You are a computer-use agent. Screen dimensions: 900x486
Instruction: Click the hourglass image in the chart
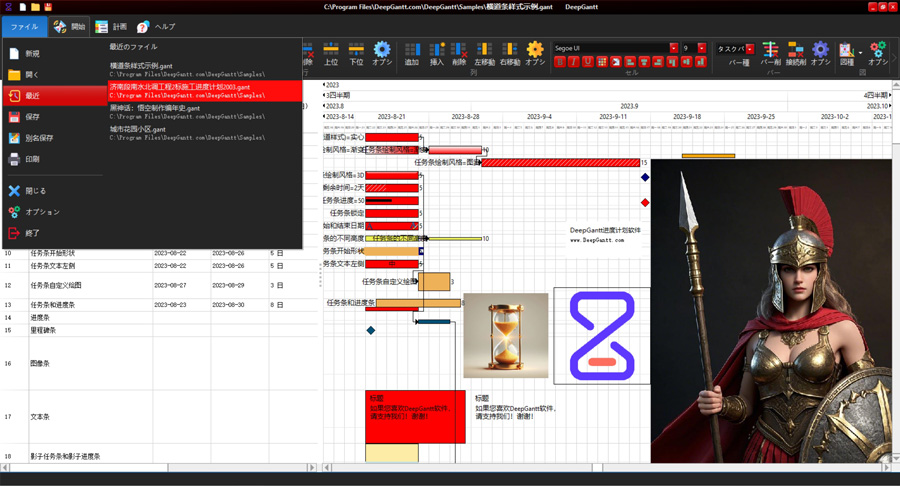[505, 335]
